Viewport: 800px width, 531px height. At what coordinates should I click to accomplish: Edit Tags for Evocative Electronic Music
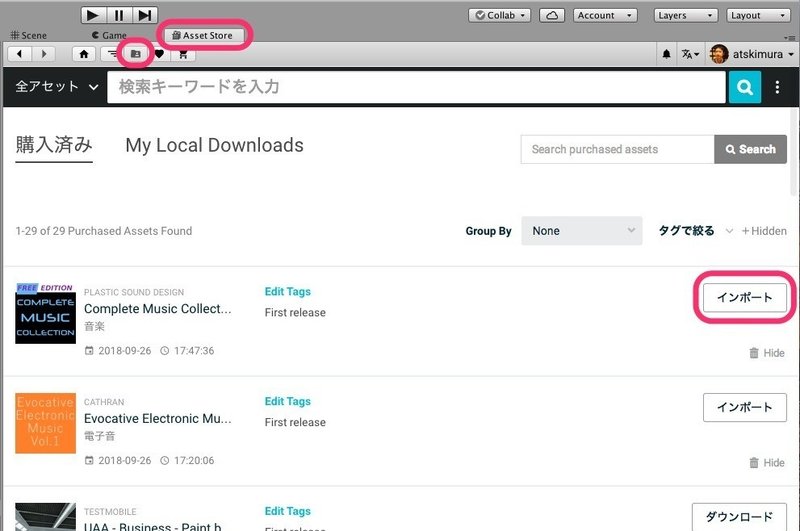pyautogui.click(x=288, y=401)
